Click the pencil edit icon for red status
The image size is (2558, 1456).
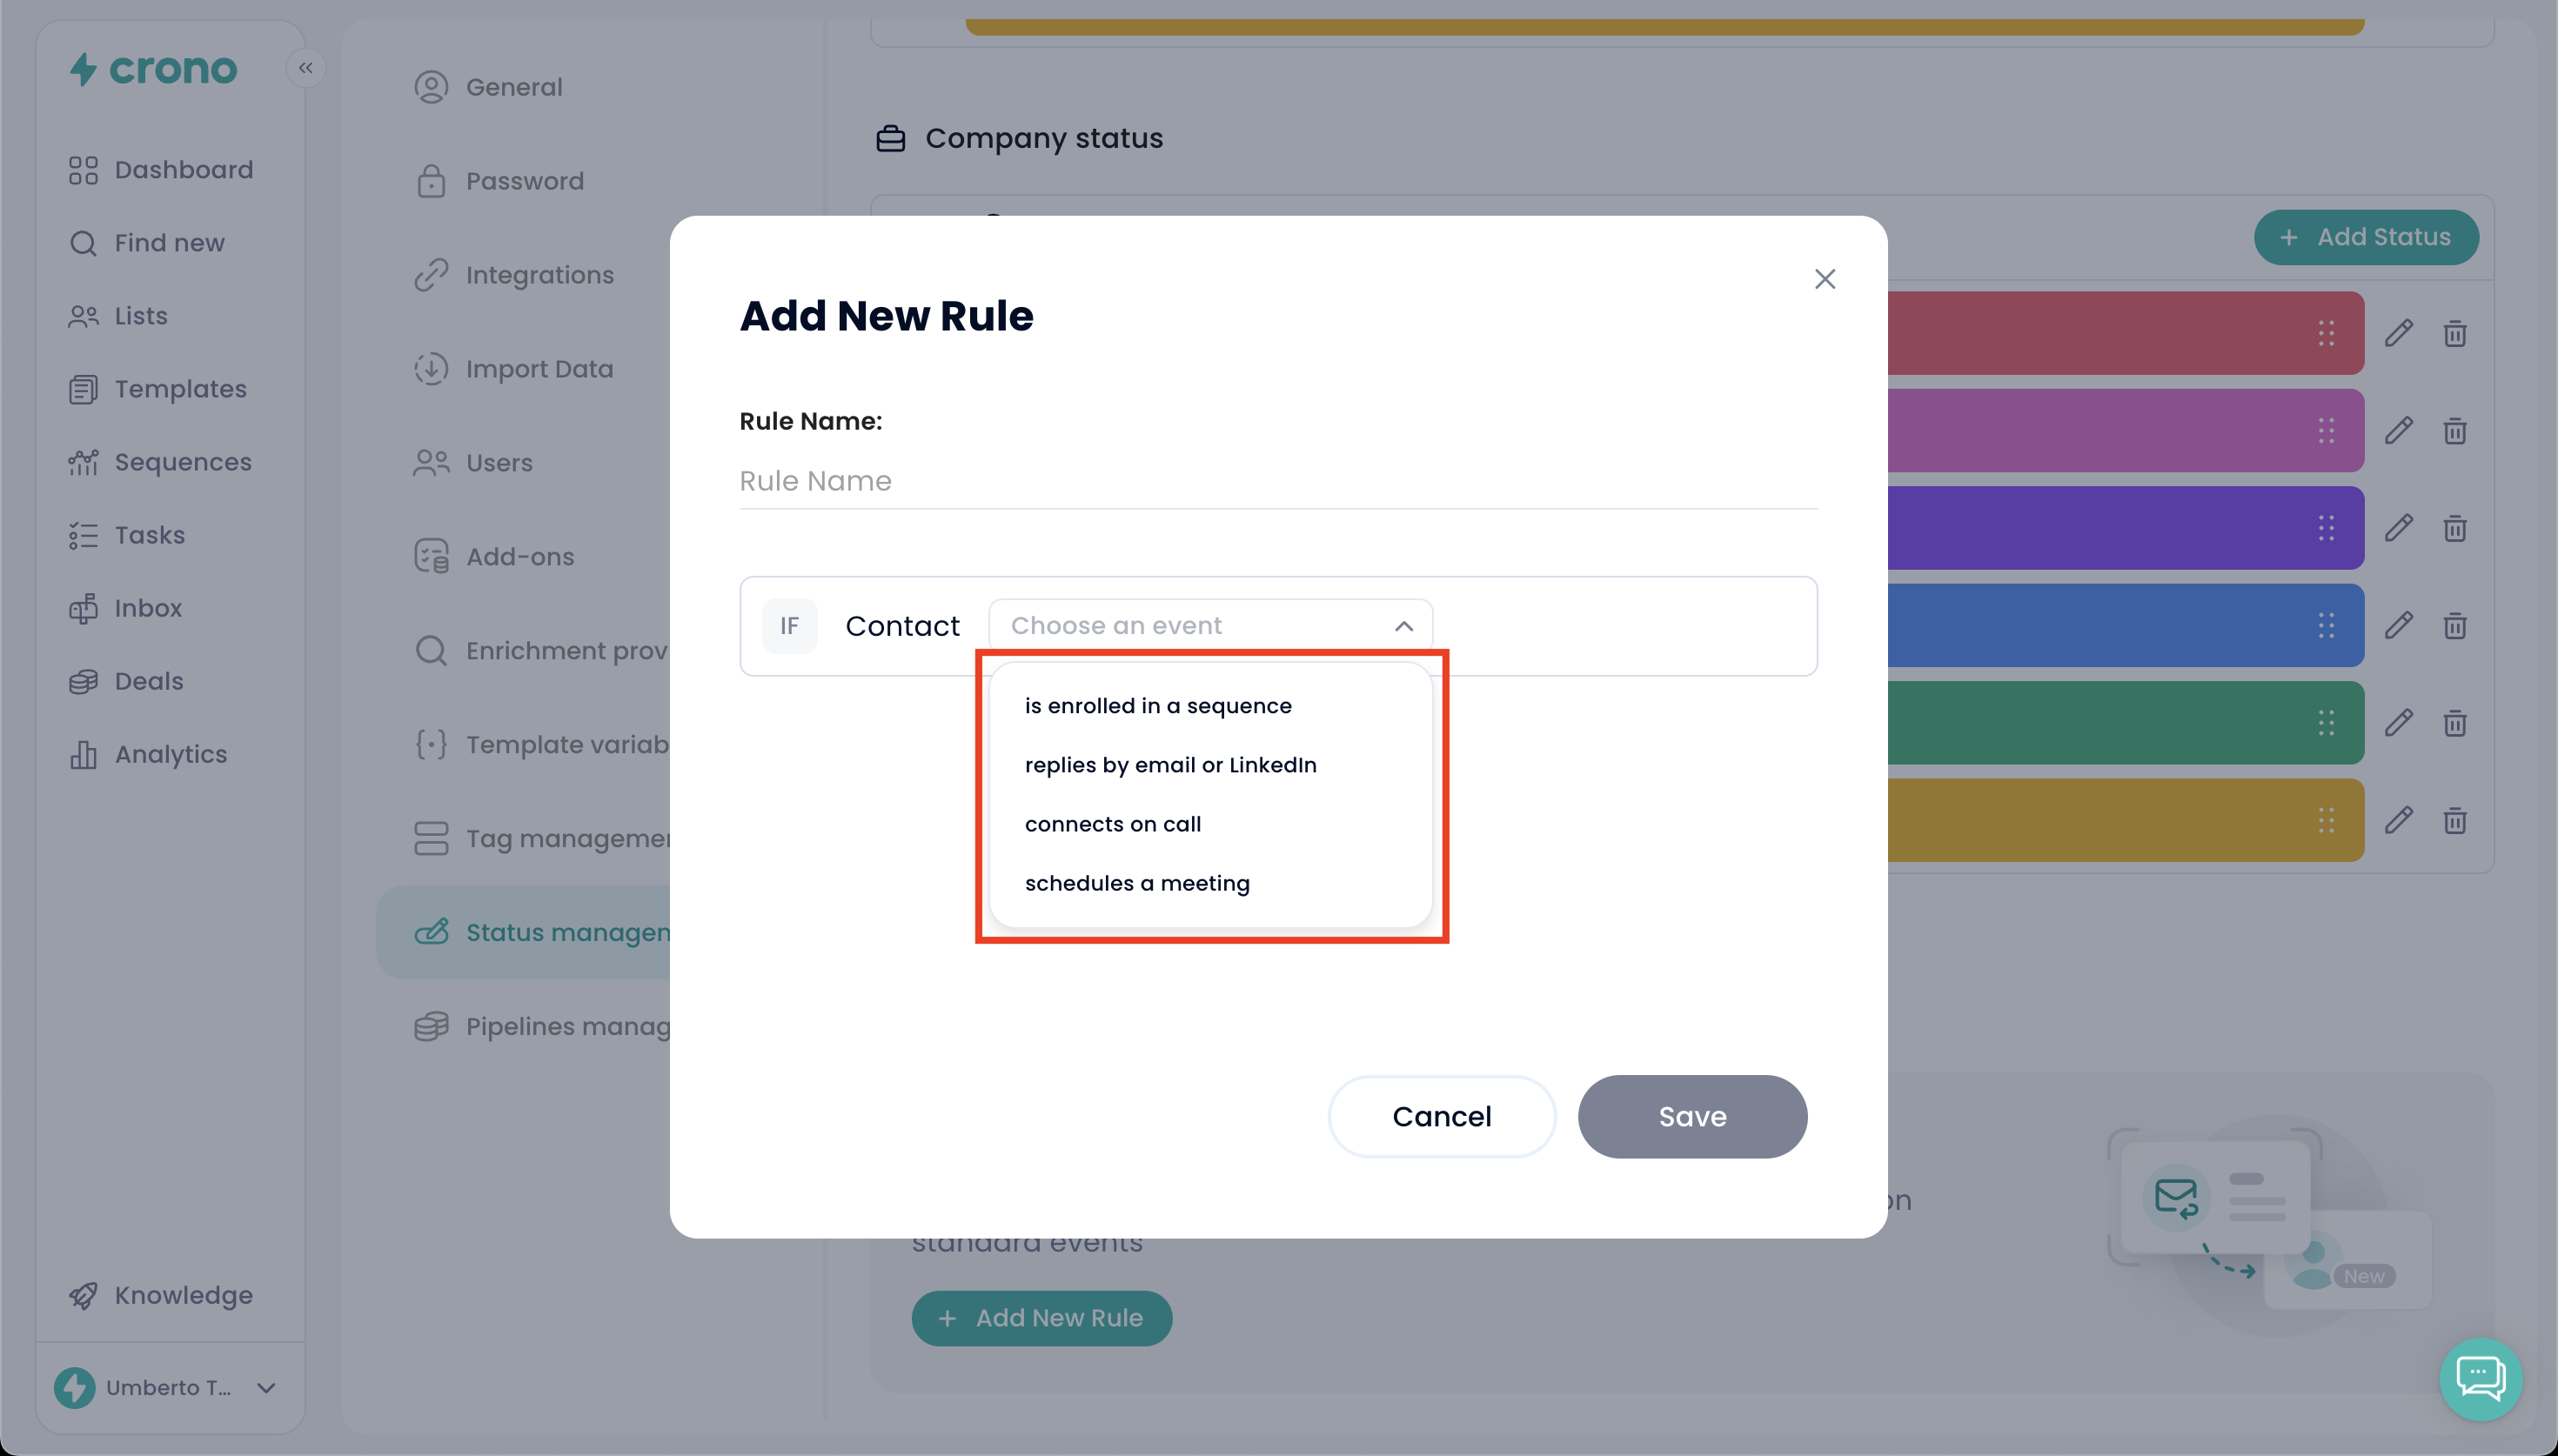[2398, 333]
